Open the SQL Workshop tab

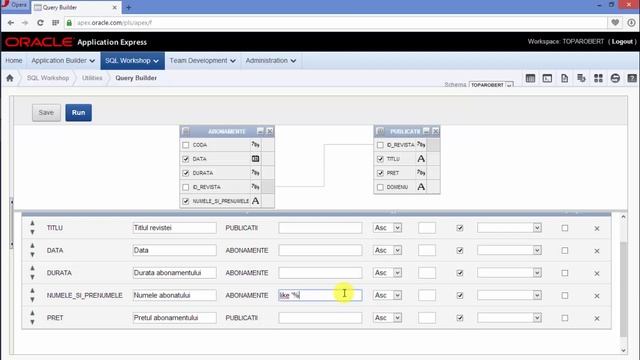tap(132, 60)
